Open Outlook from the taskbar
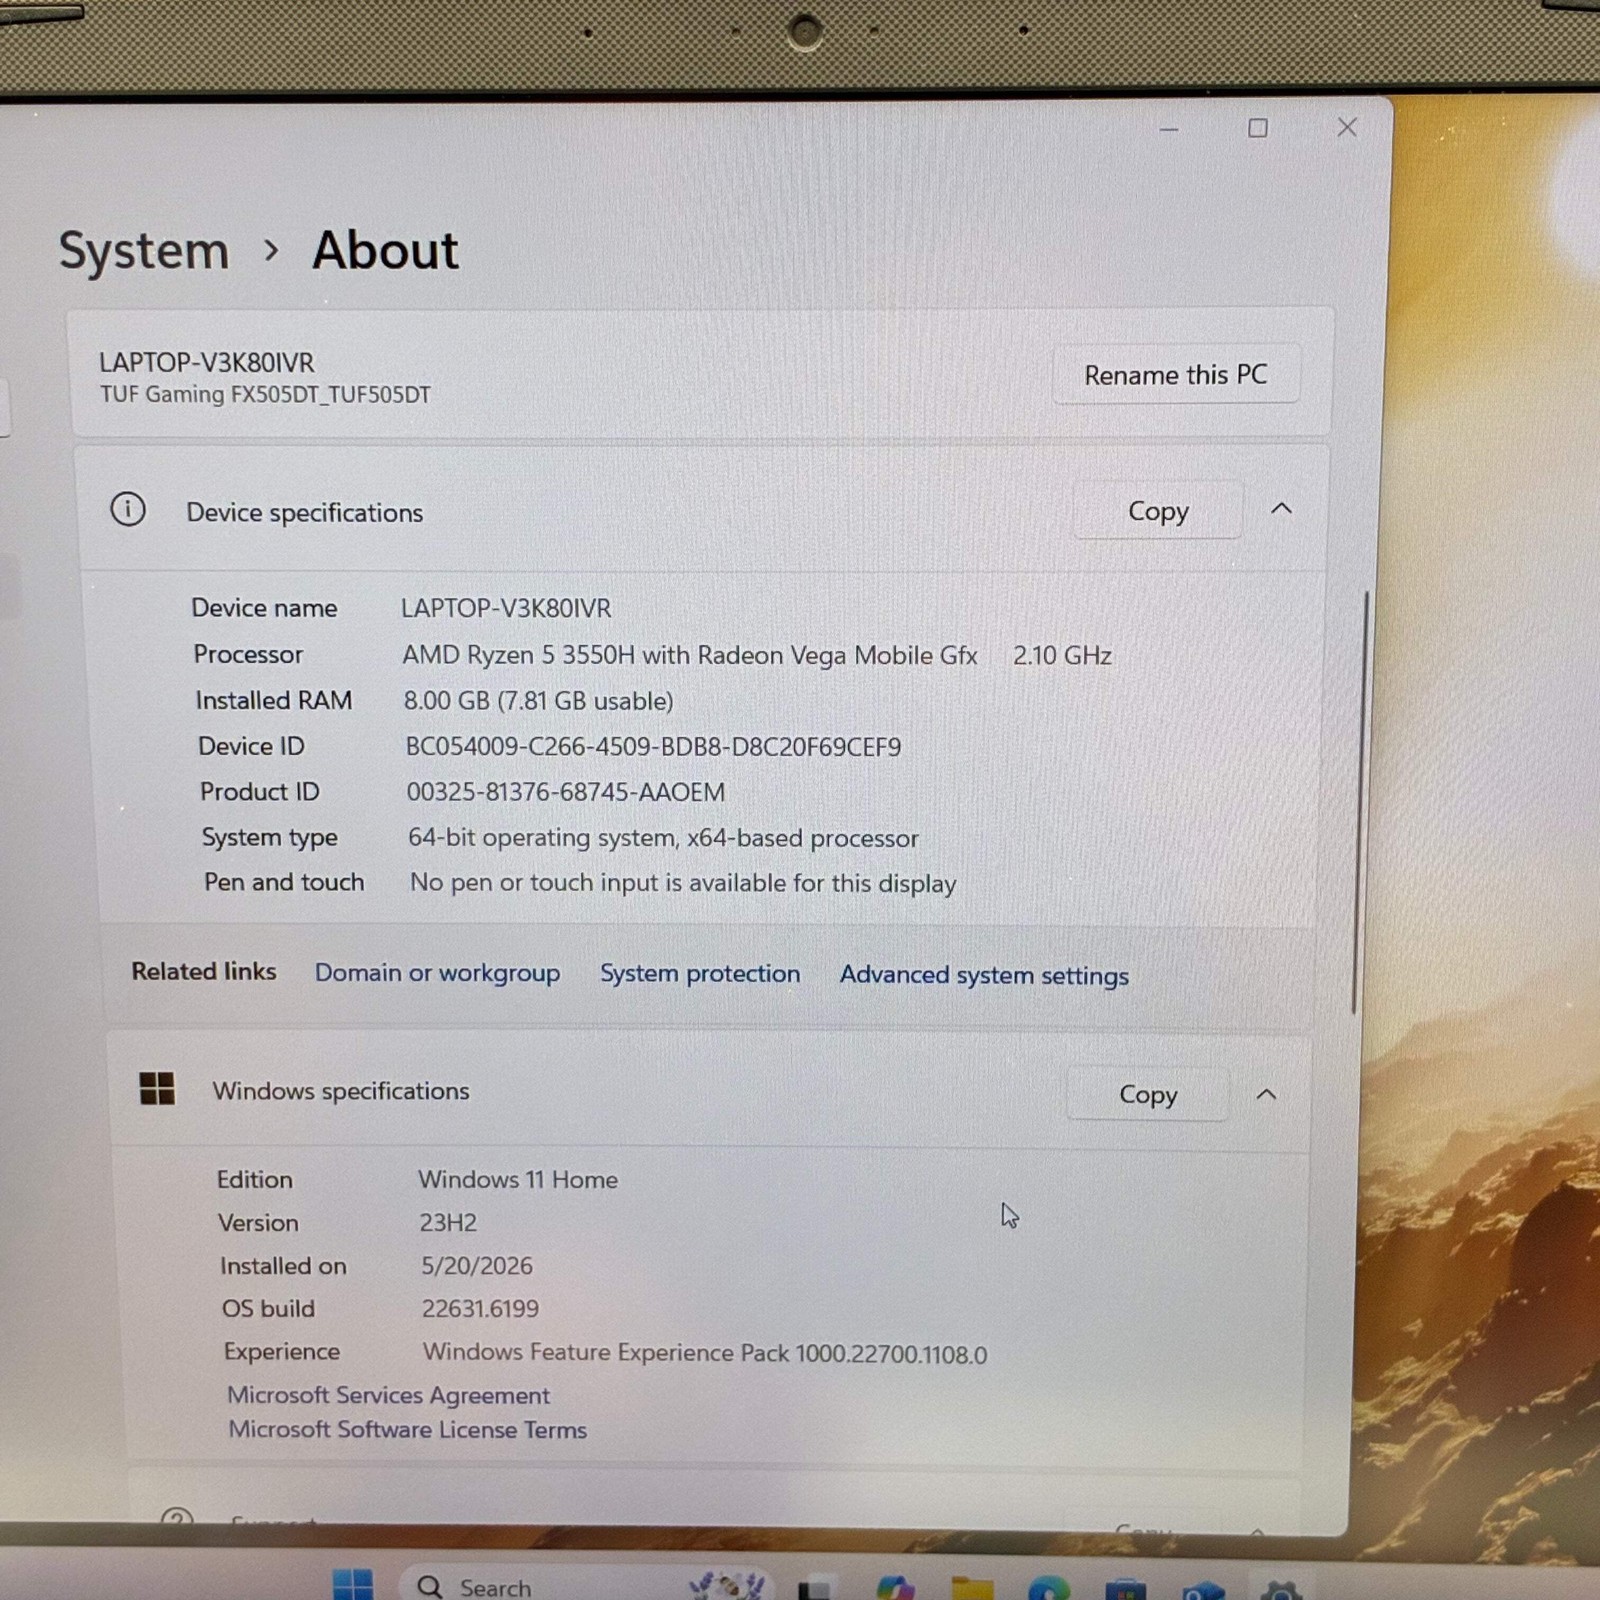The width and height of the screenshot is (1600, 1600). [1203, 1589]
